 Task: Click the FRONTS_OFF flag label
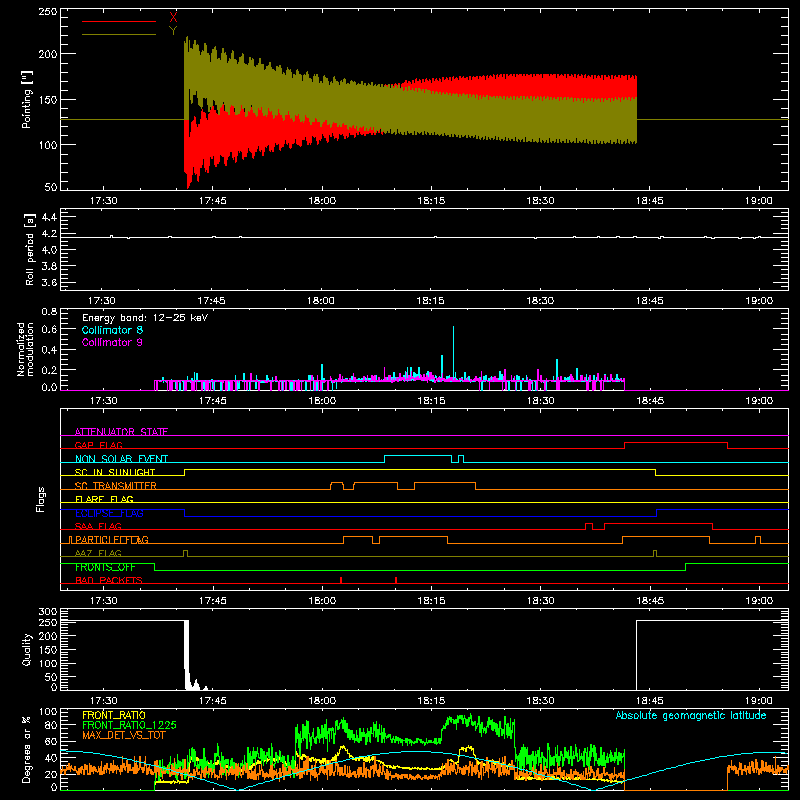click(105, 567)
